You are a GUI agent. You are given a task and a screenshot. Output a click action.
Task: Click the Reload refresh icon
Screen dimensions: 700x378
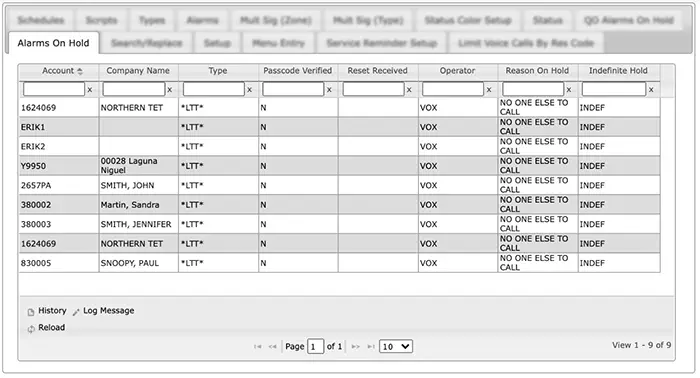click(x=31, y=329)
